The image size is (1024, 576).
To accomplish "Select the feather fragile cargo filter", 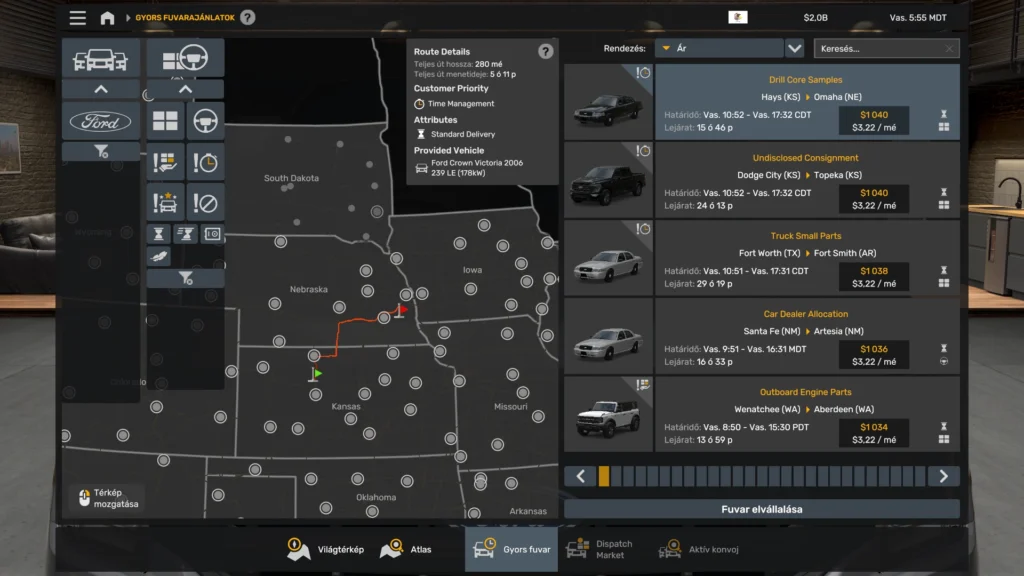I will [159, 257].
